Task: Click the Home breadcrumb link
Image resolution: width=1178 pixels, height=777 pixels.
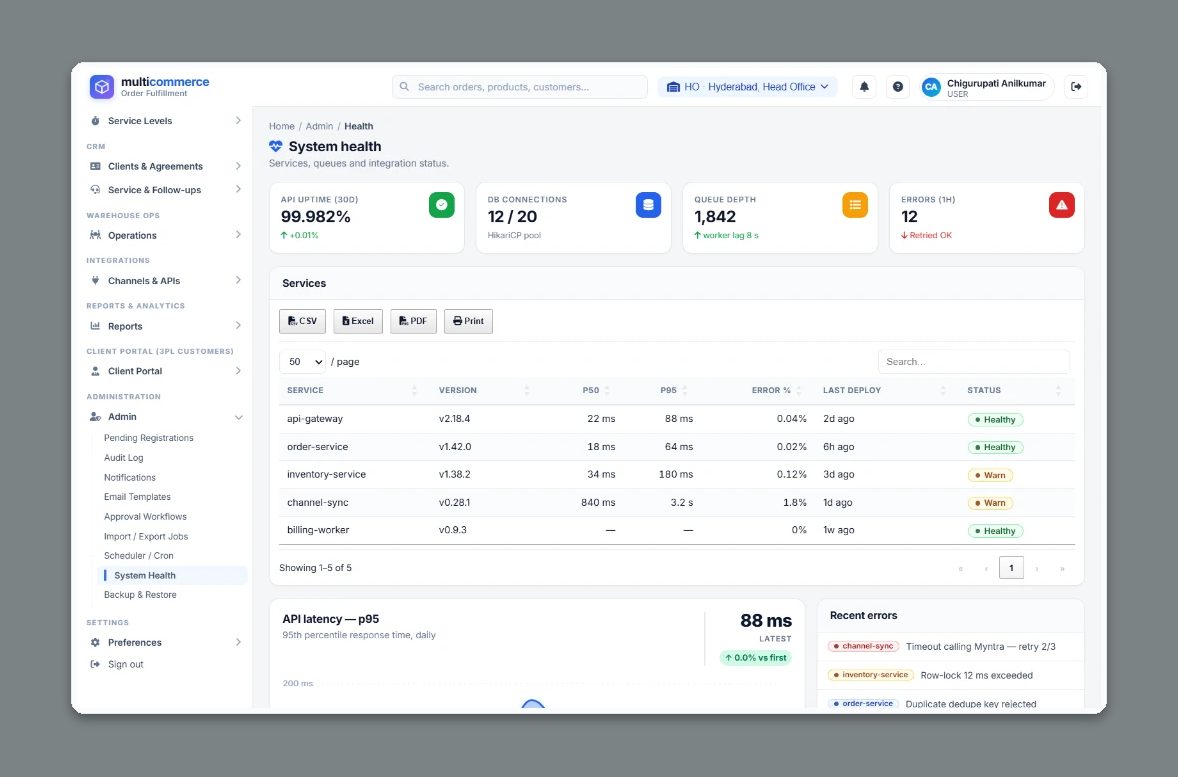Action: coord(282,126)
